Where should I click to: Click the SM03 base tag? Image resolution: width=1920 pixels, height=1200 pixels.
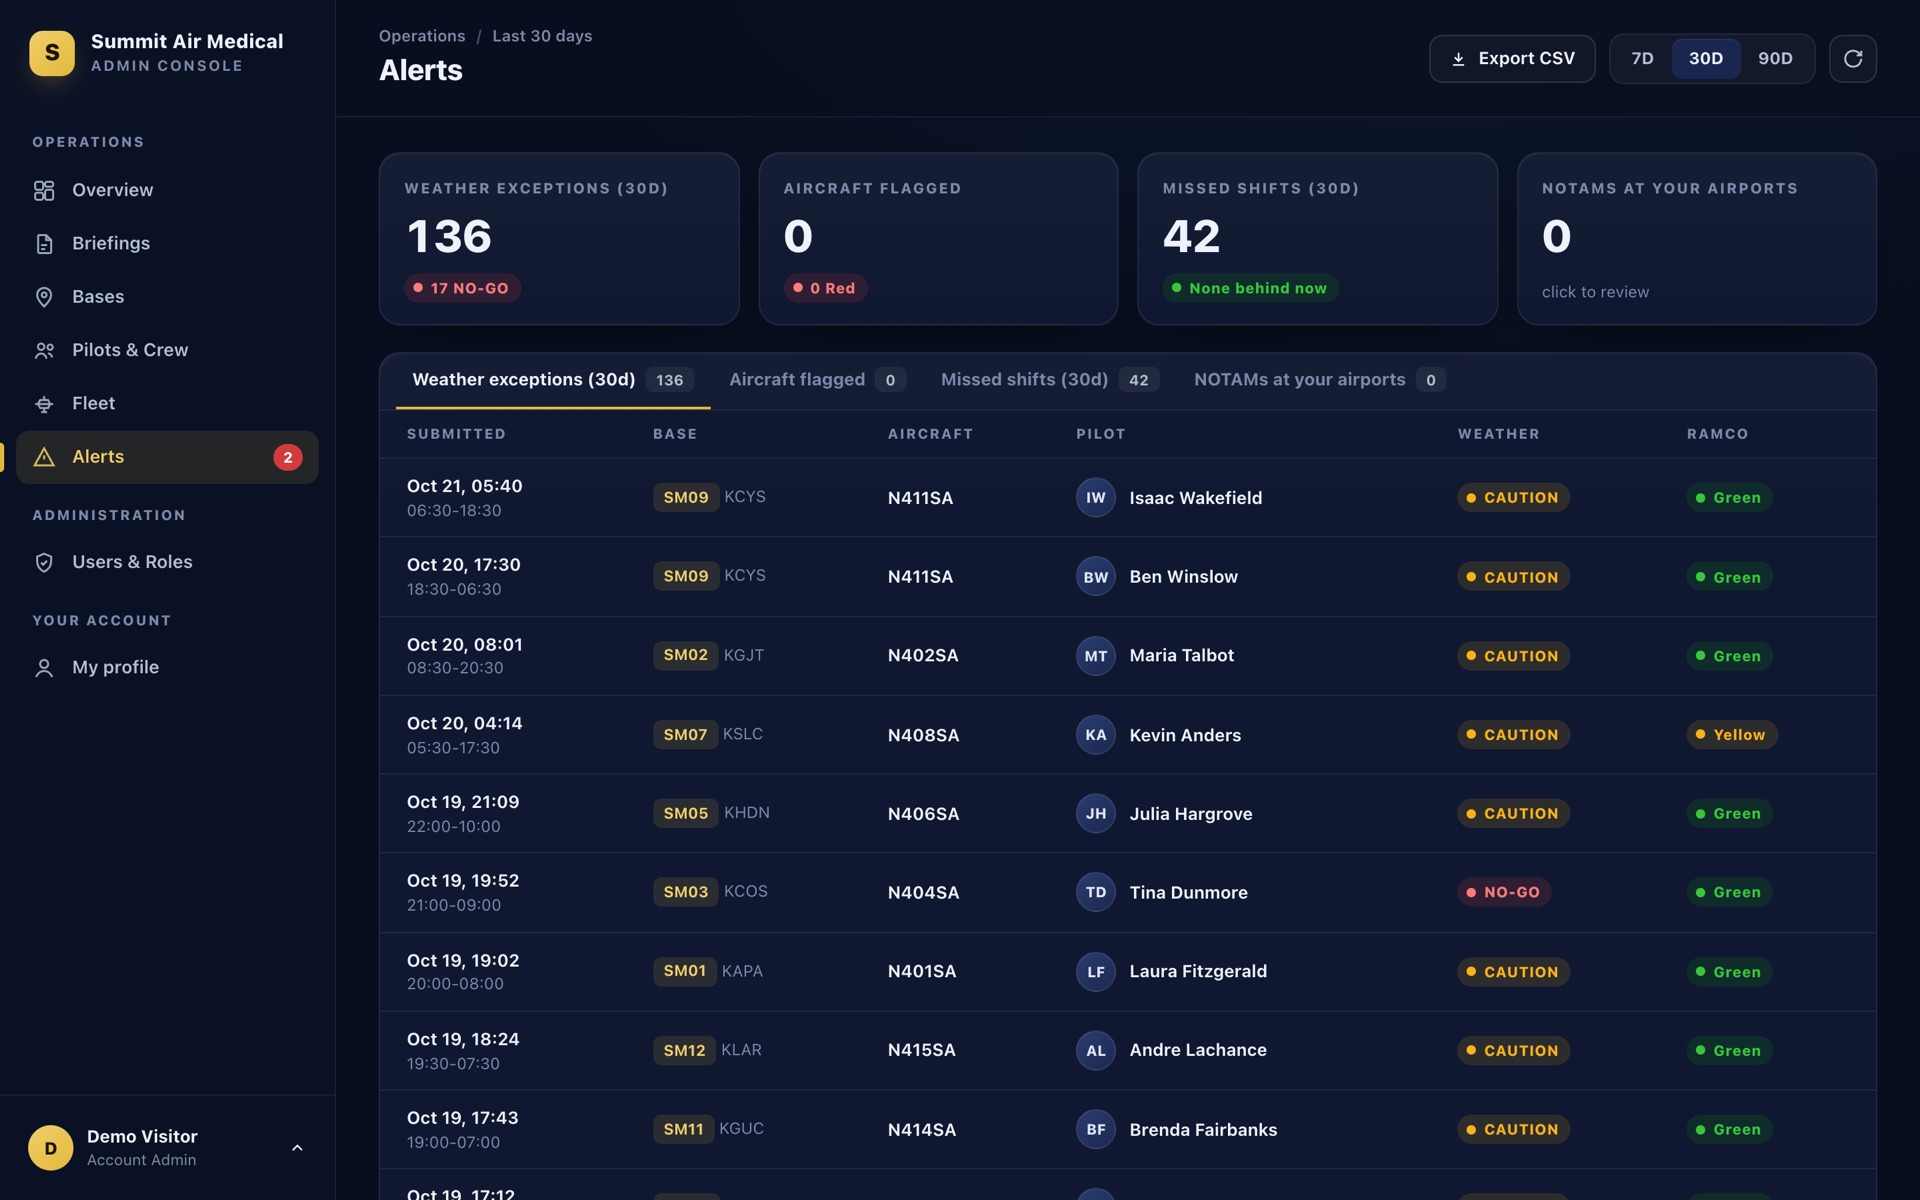686,892
